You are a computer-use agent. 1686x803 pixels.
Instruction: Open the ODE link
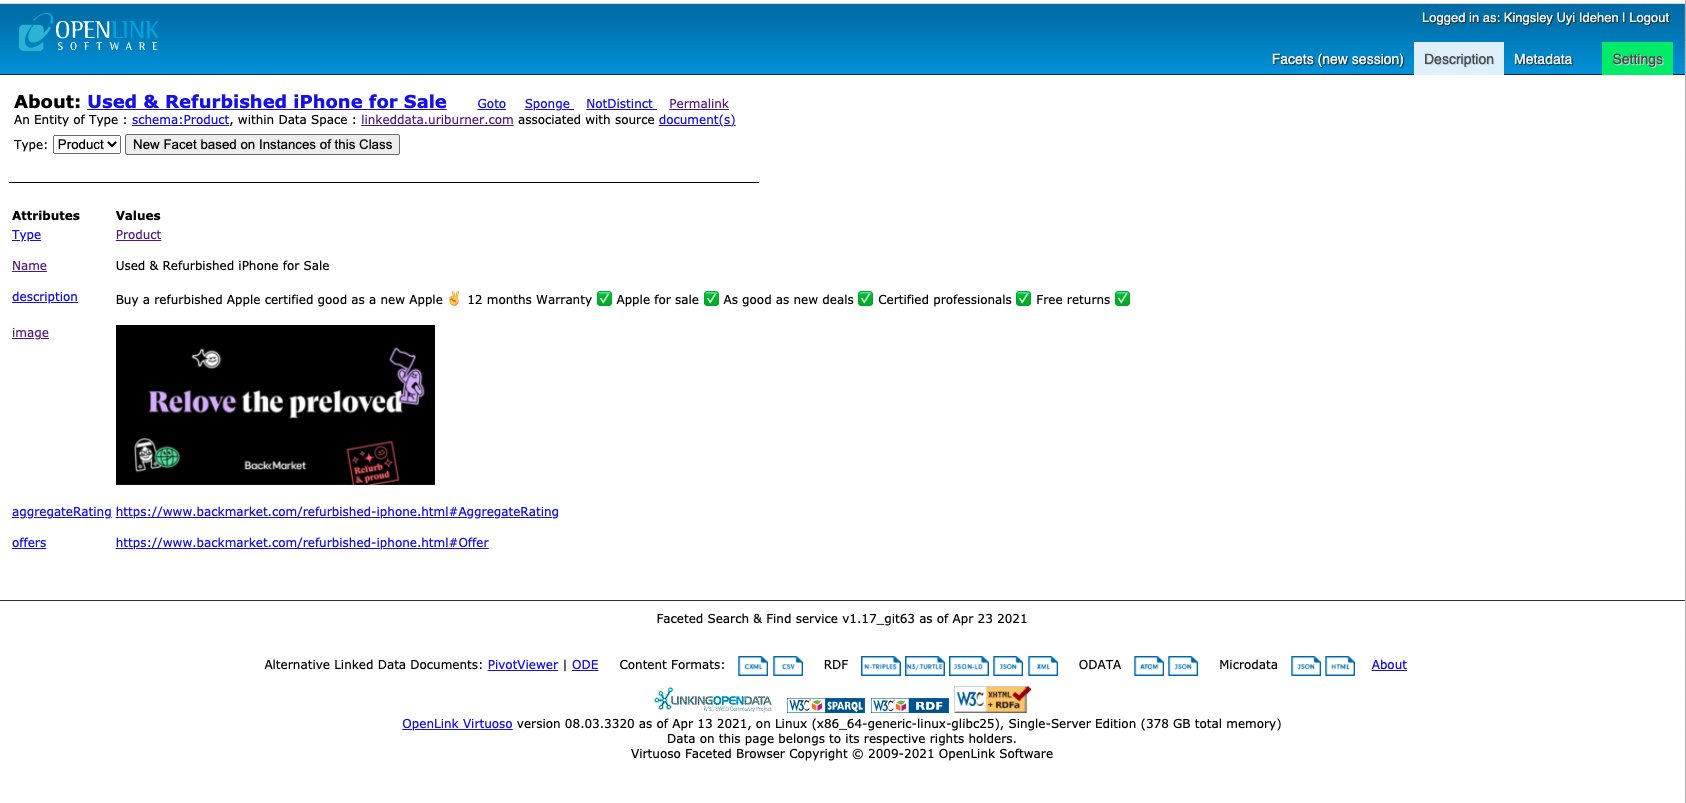point(585,665)
